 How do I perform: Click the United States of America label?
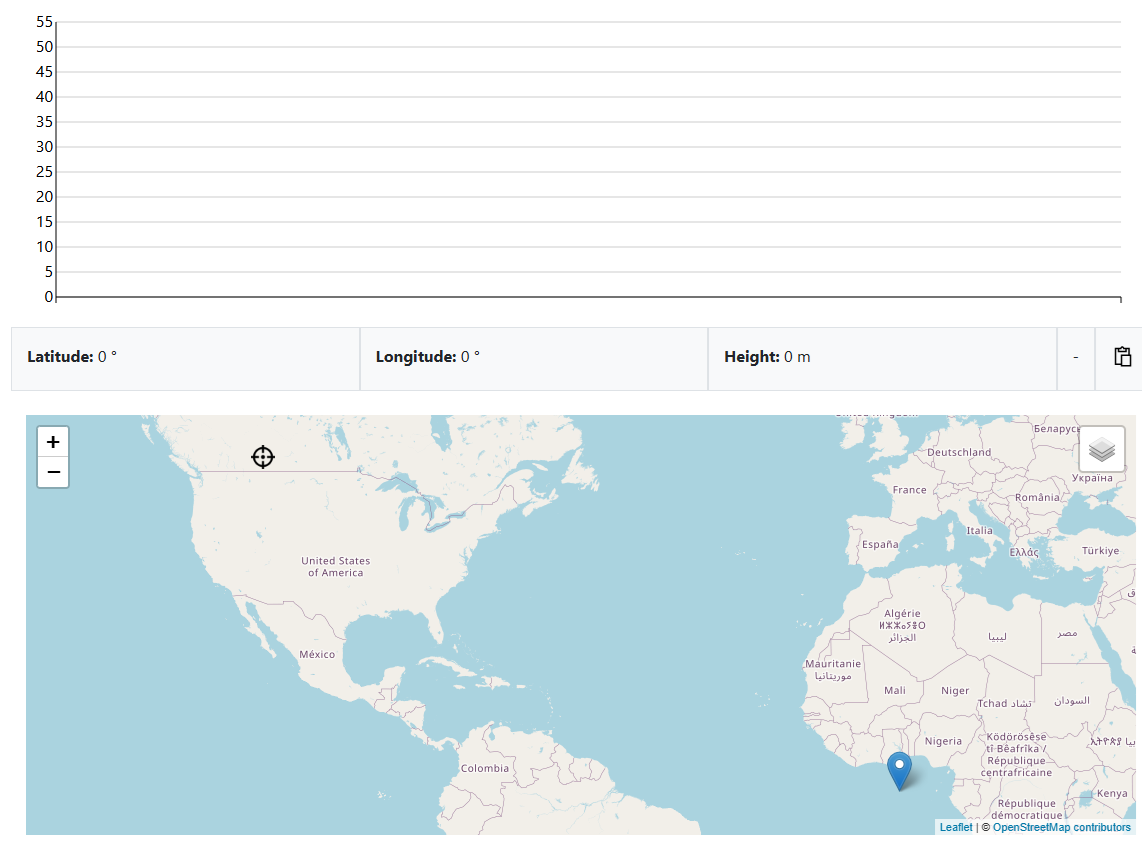335,567
